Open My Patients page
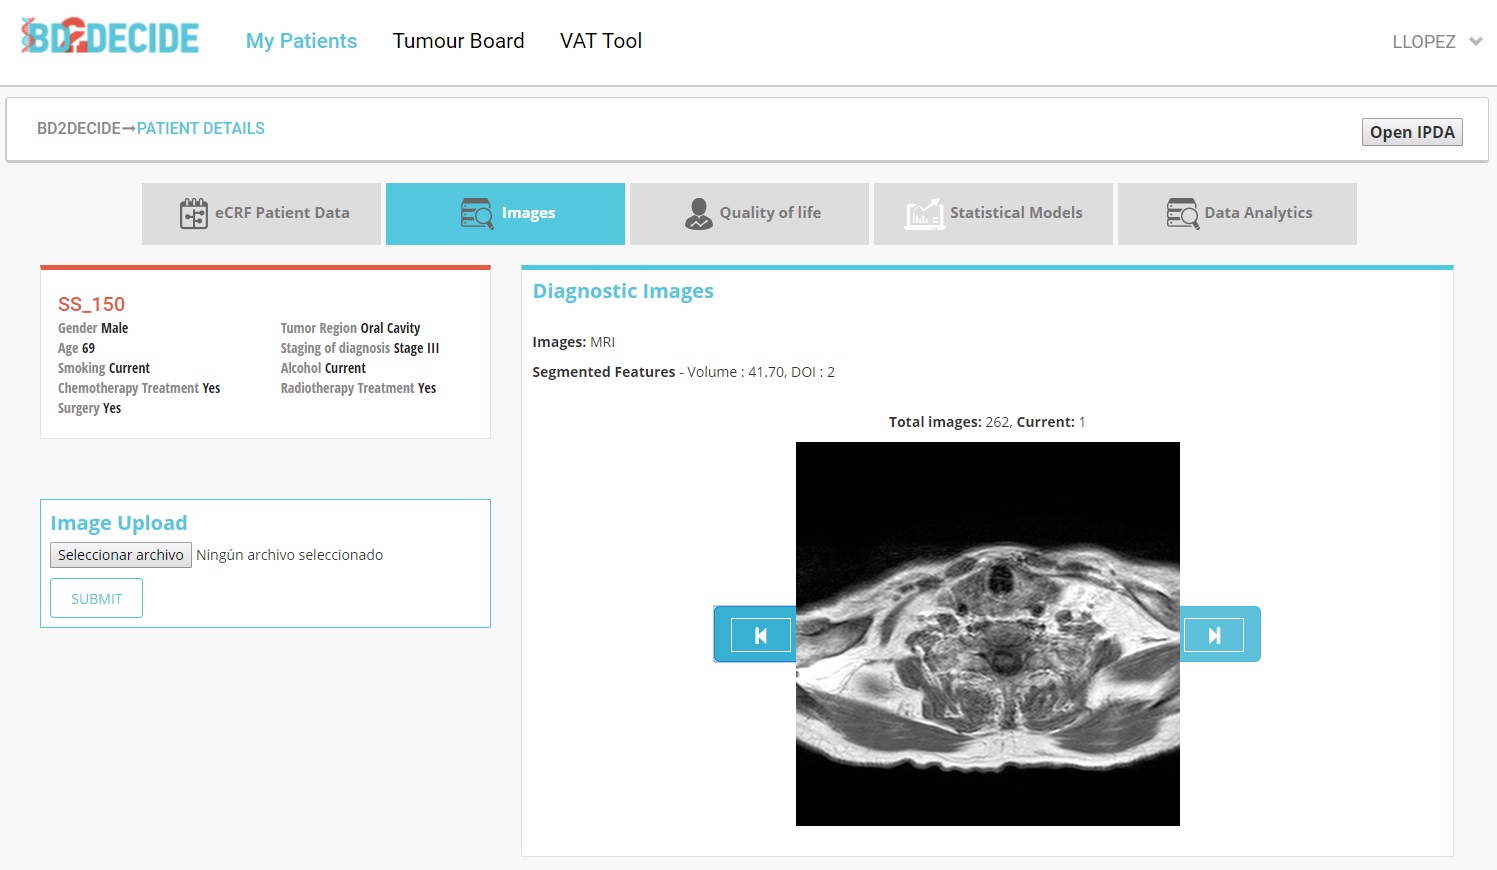 click(301, 41)
